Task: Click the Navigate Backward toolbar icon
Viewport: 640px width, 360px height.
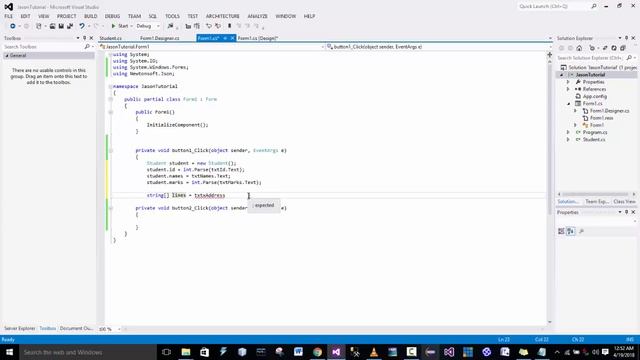Action: (x=13, y=26)
